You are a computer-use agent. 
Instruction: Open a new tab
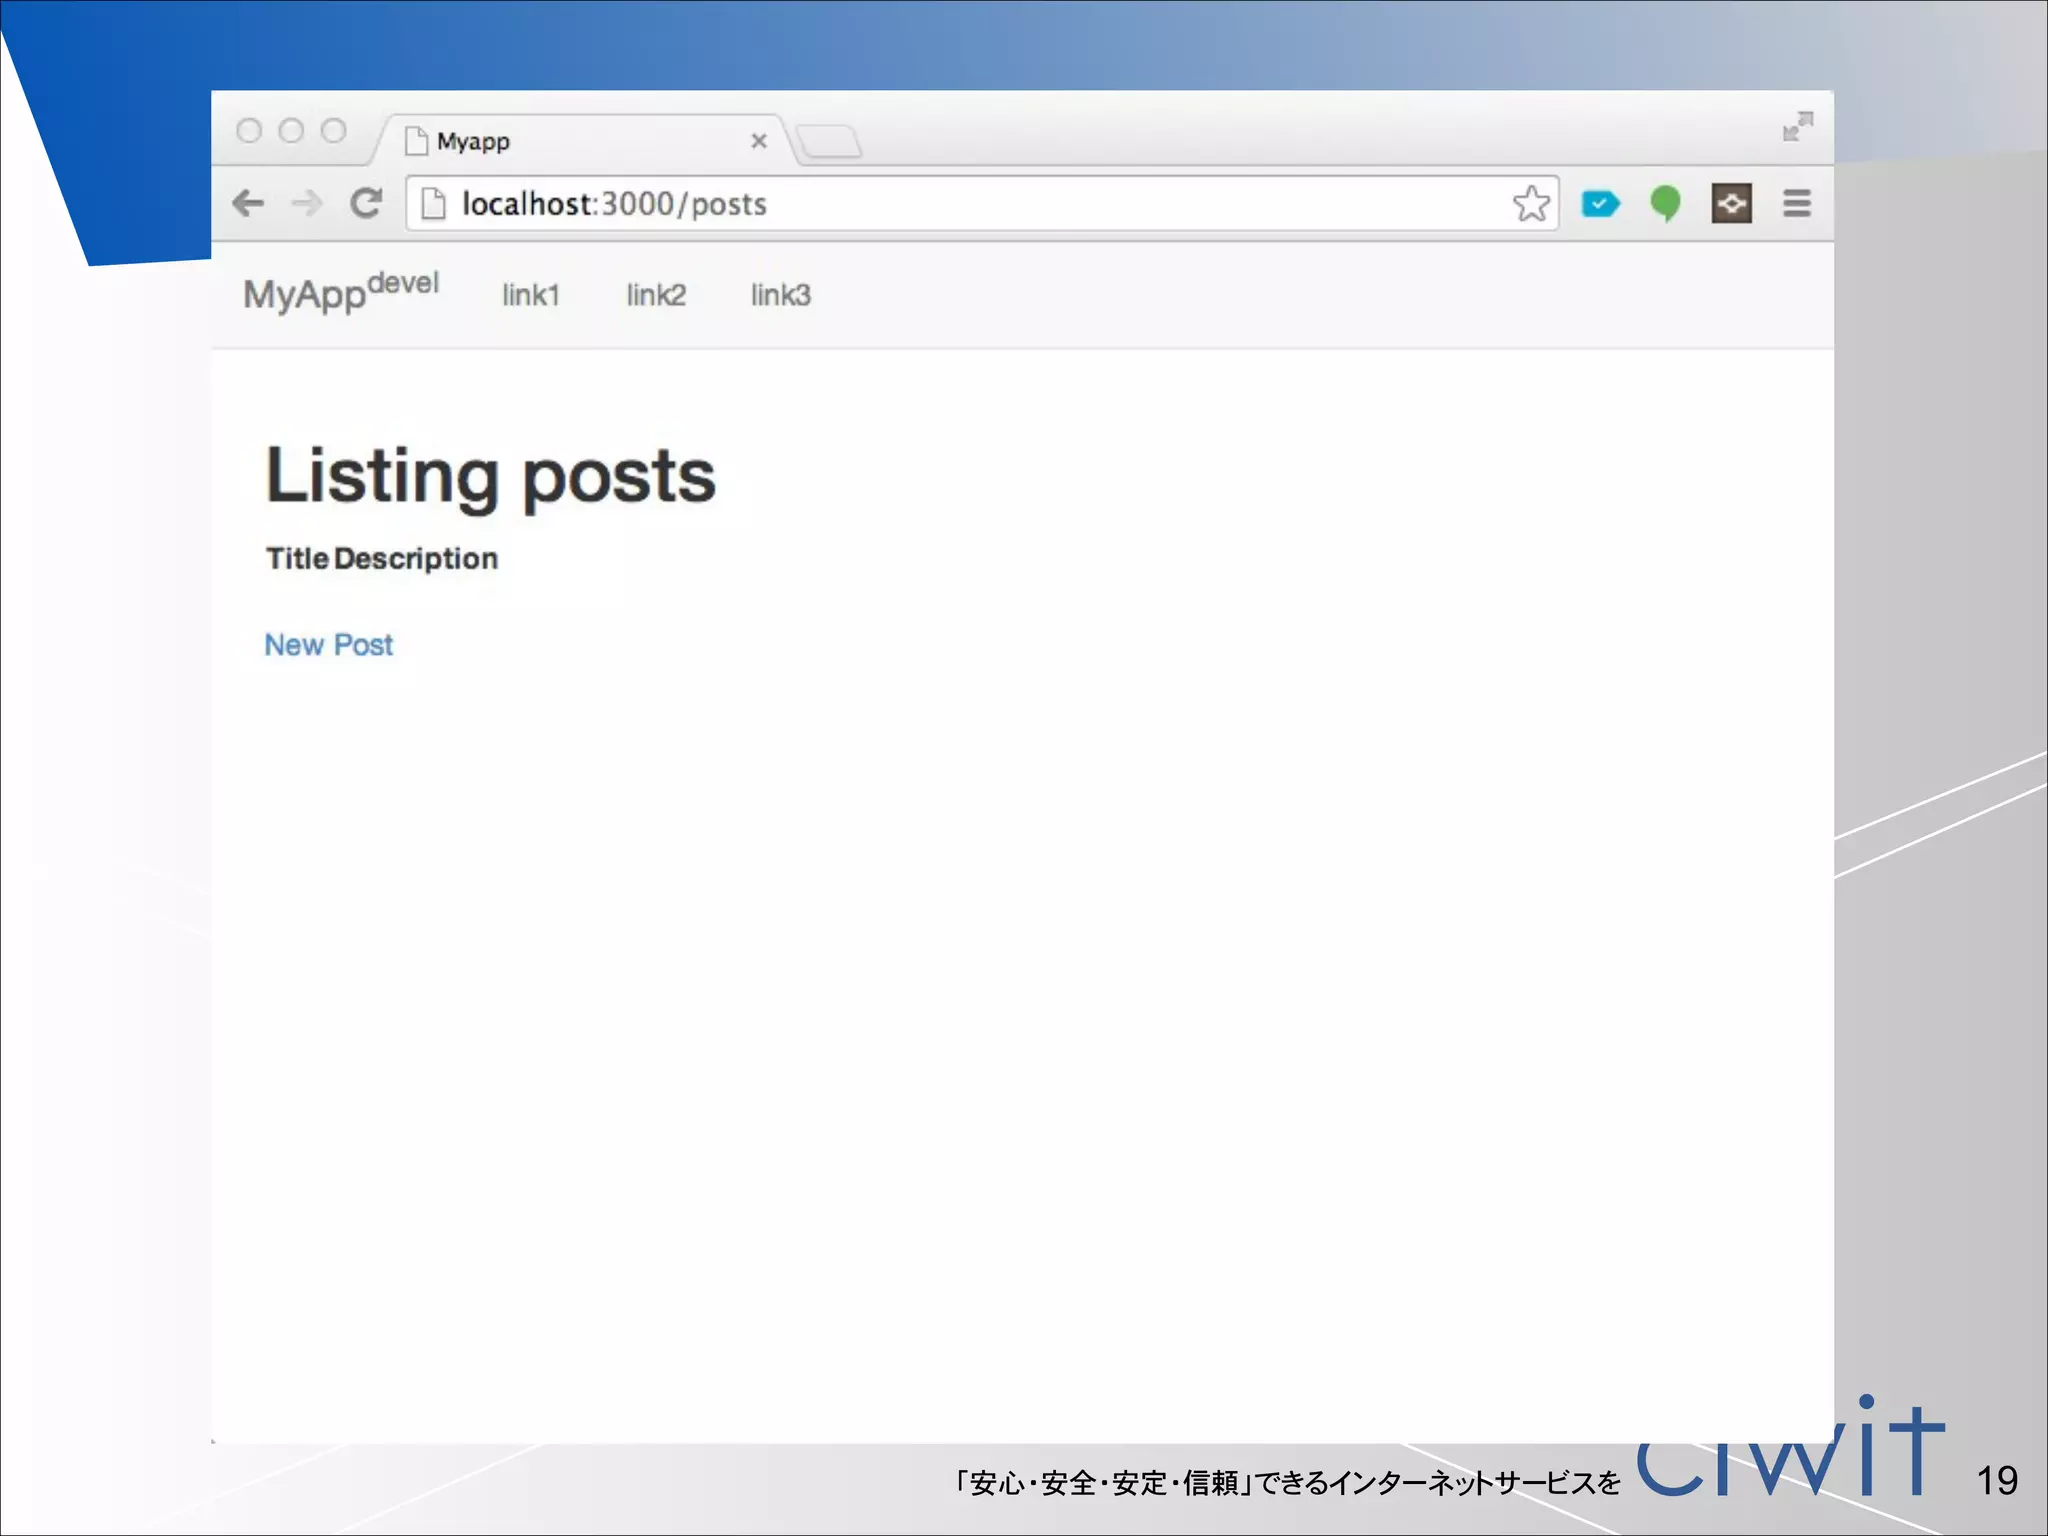829,142
